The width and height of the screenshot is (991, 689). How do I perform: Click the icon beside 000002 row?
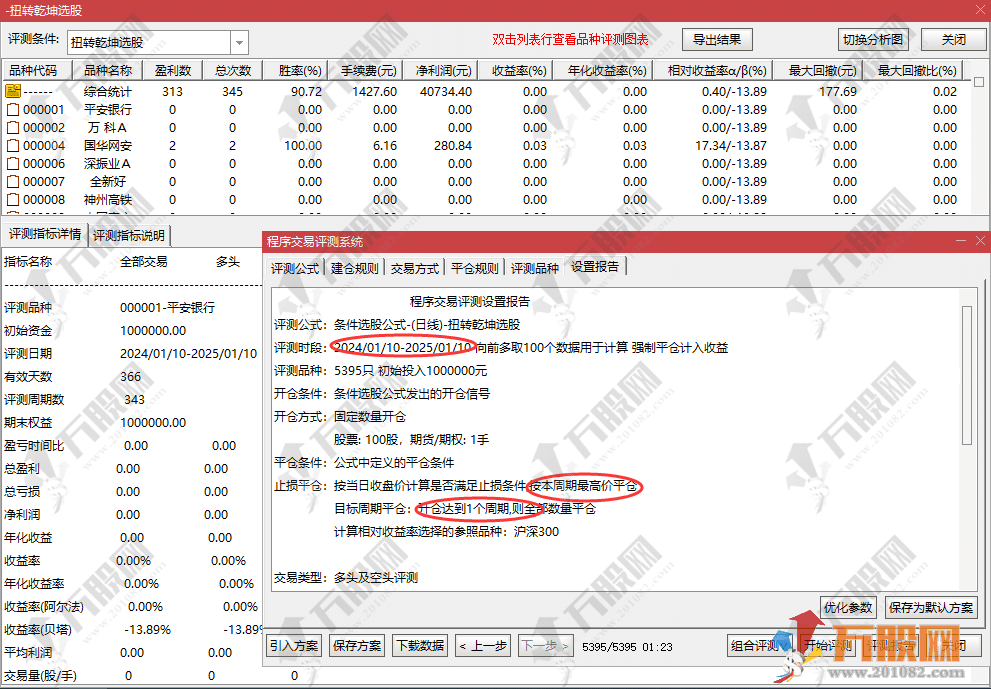(x=13, y=128)
